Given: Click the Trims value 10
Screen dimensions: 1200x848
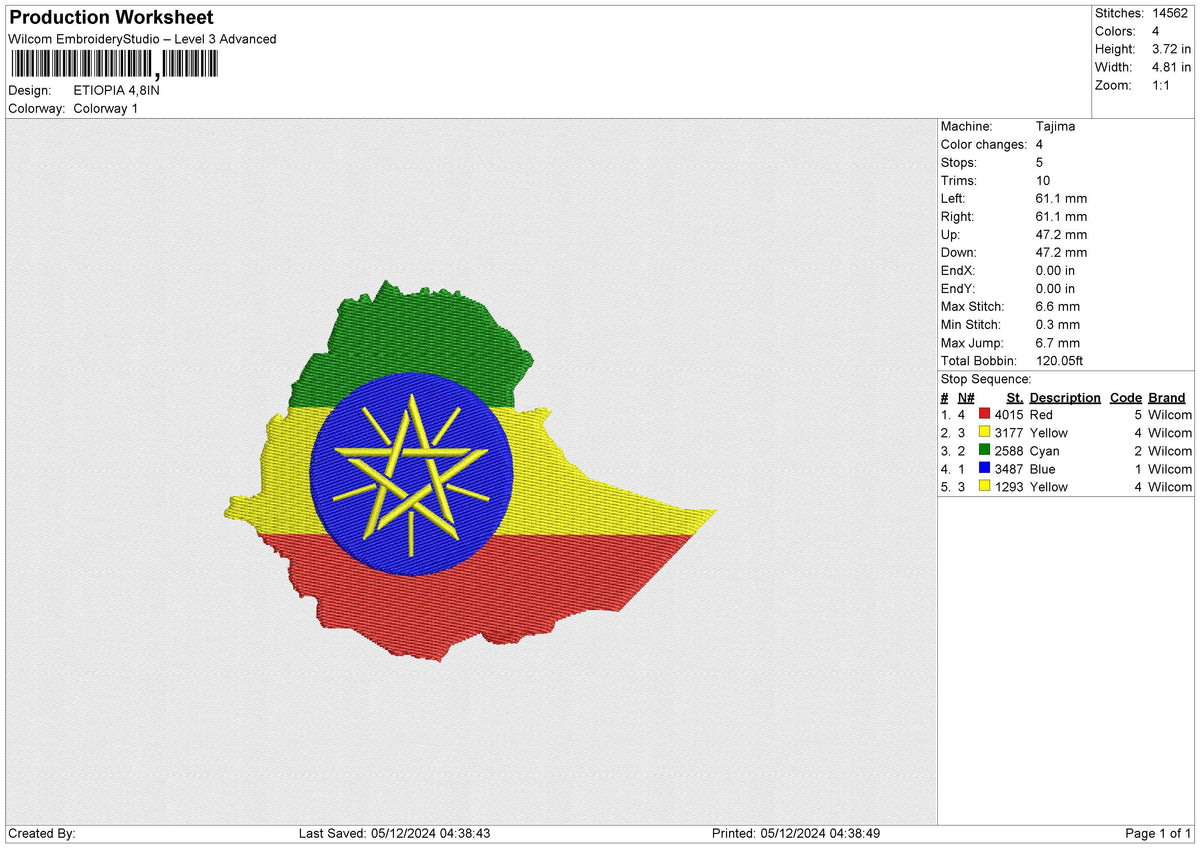Looking at the screenshot, I should tap(1044, 180).
